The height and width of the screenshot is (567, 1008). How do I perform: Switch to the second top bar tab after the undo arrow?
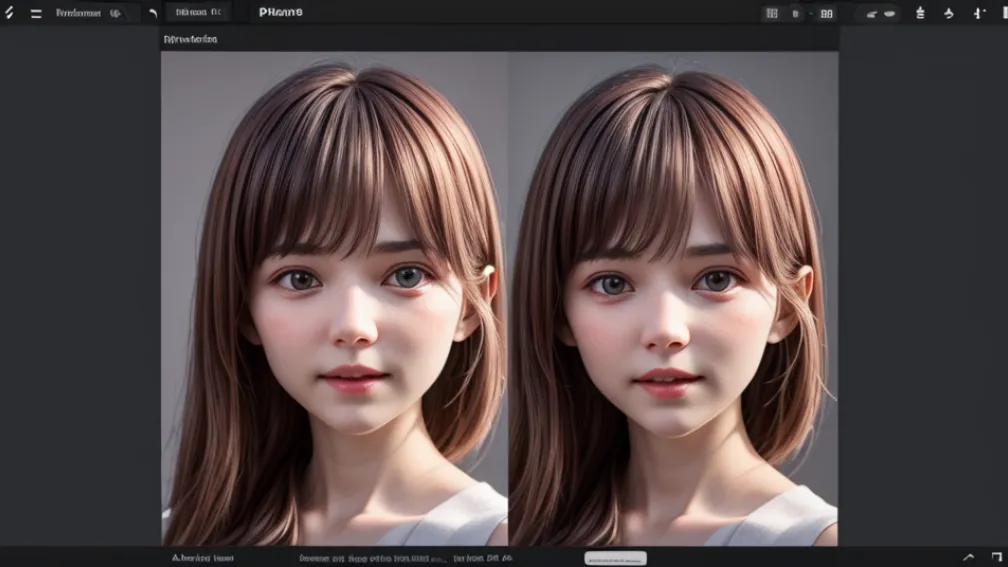(199, 12)
